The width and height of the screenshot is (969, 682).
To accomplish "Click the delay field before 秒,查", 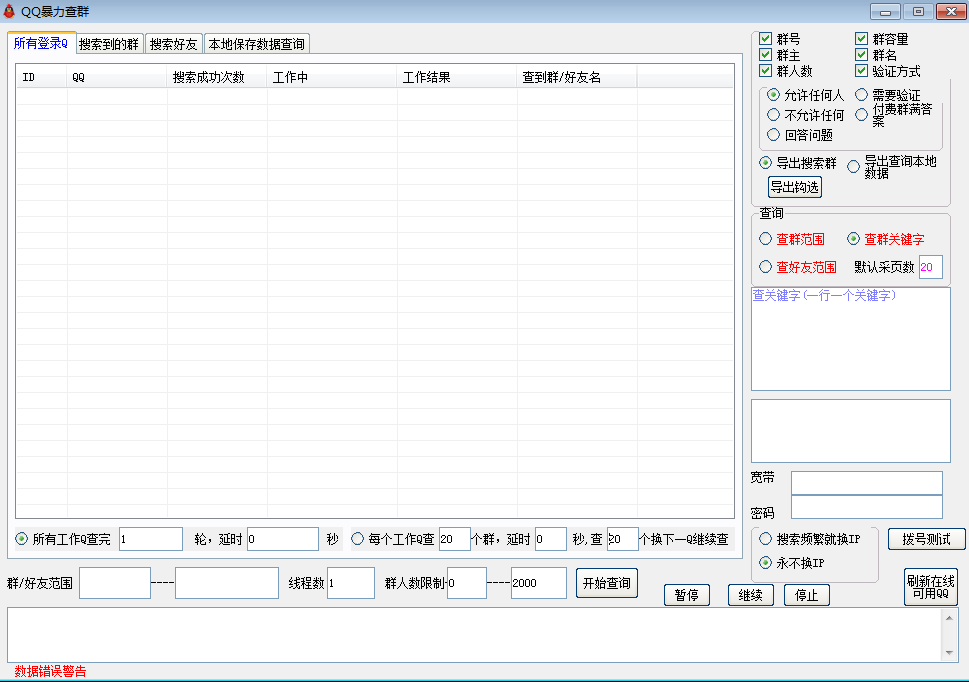I will click(551, 539).
